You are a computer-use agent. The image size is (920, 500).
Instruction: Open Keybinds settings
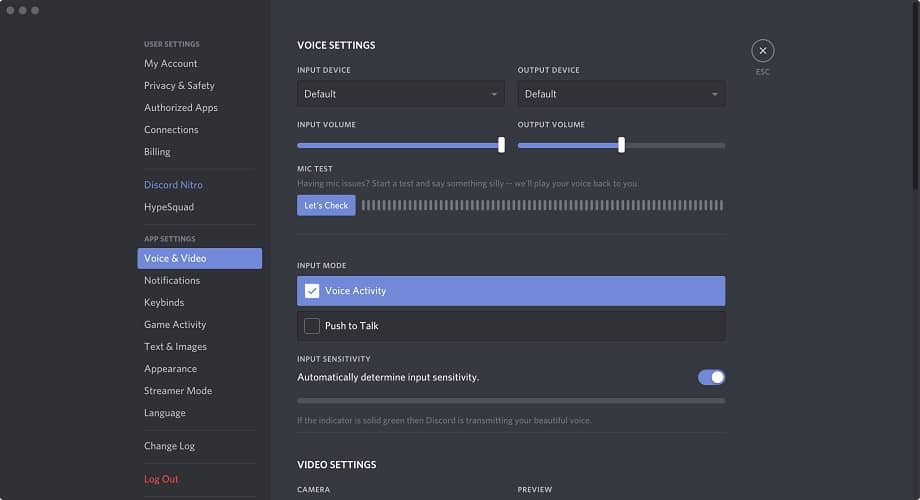pyautogui.click(x=164, y=303)
